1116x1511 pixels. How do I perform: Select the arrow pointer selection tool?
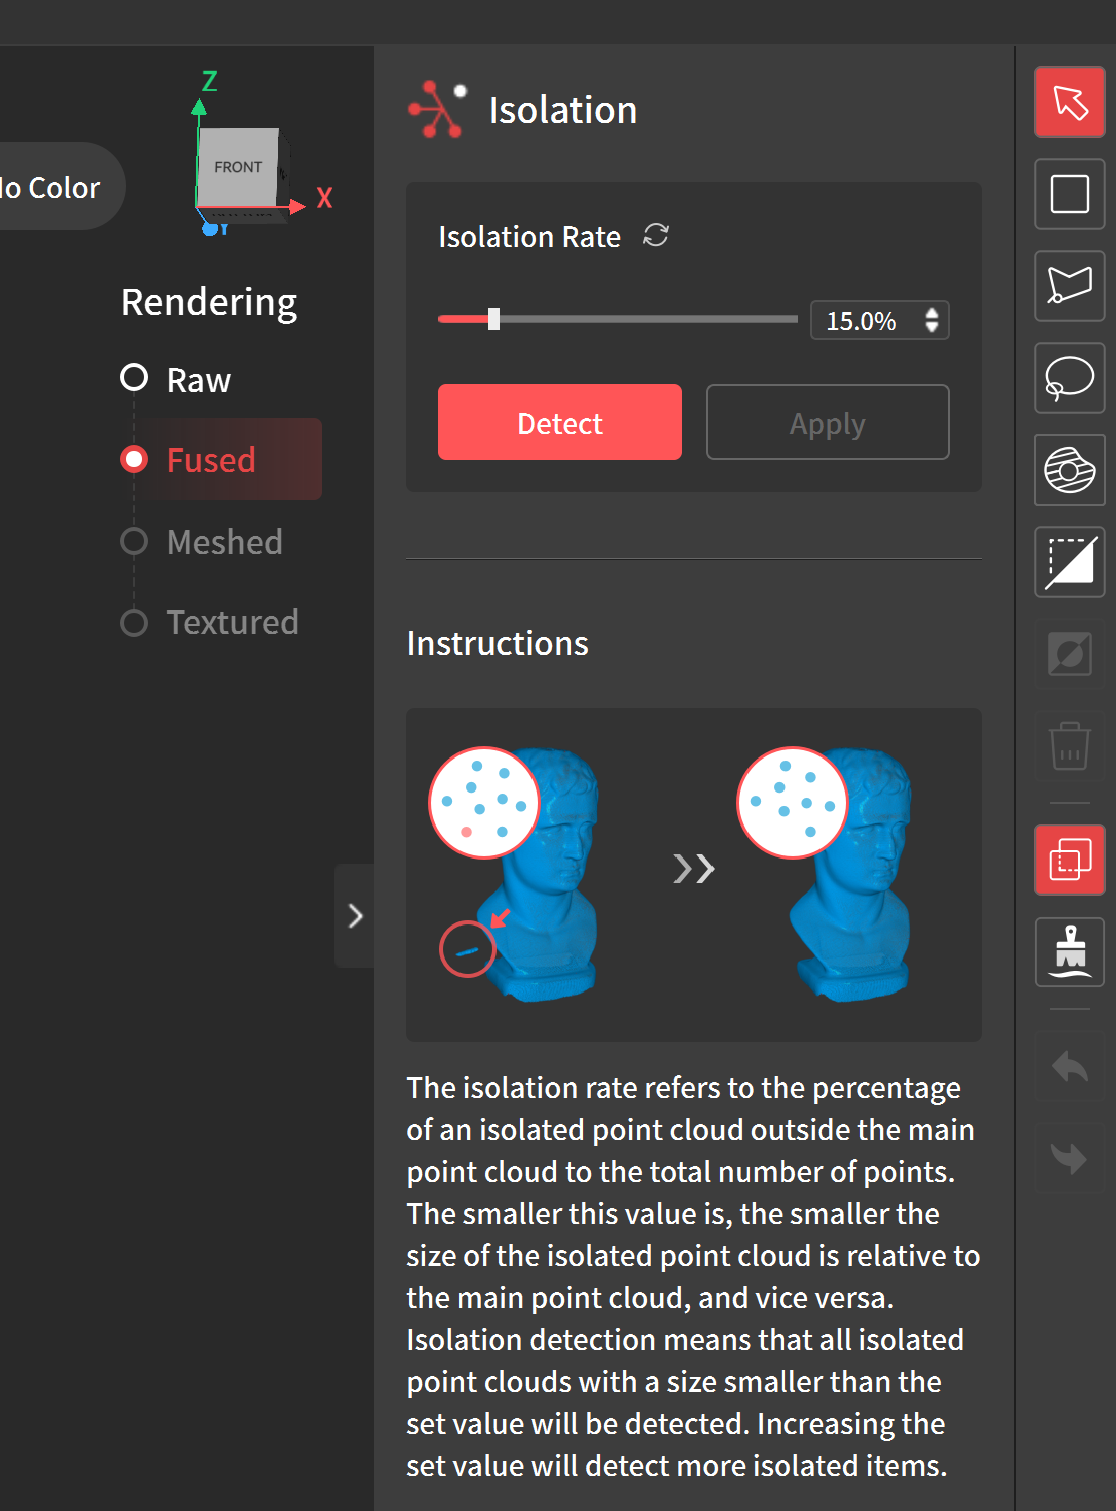(1069, 102)
